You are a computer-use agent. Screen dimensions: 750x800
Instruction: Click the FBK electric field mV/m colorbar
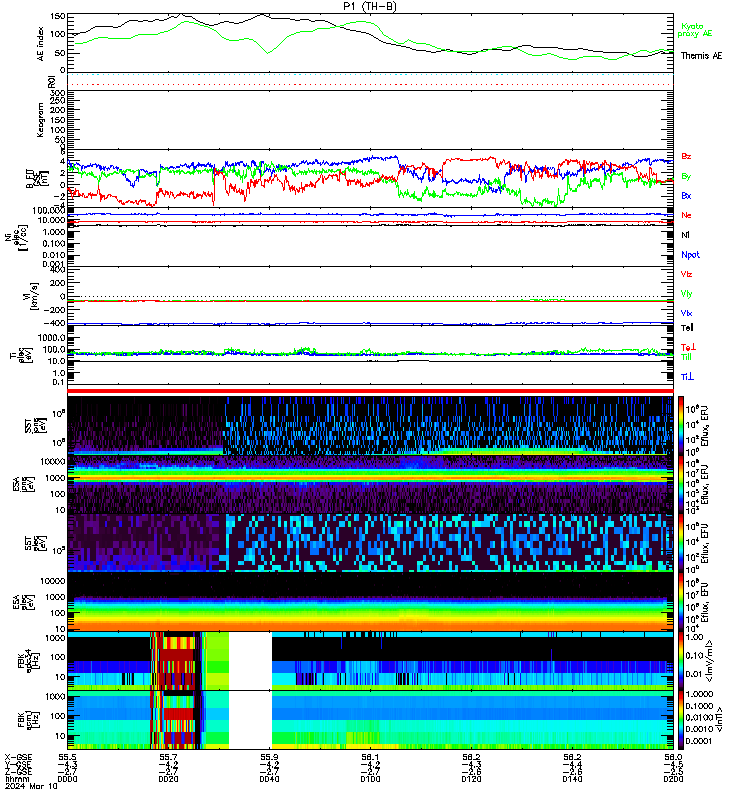point(681,661)
